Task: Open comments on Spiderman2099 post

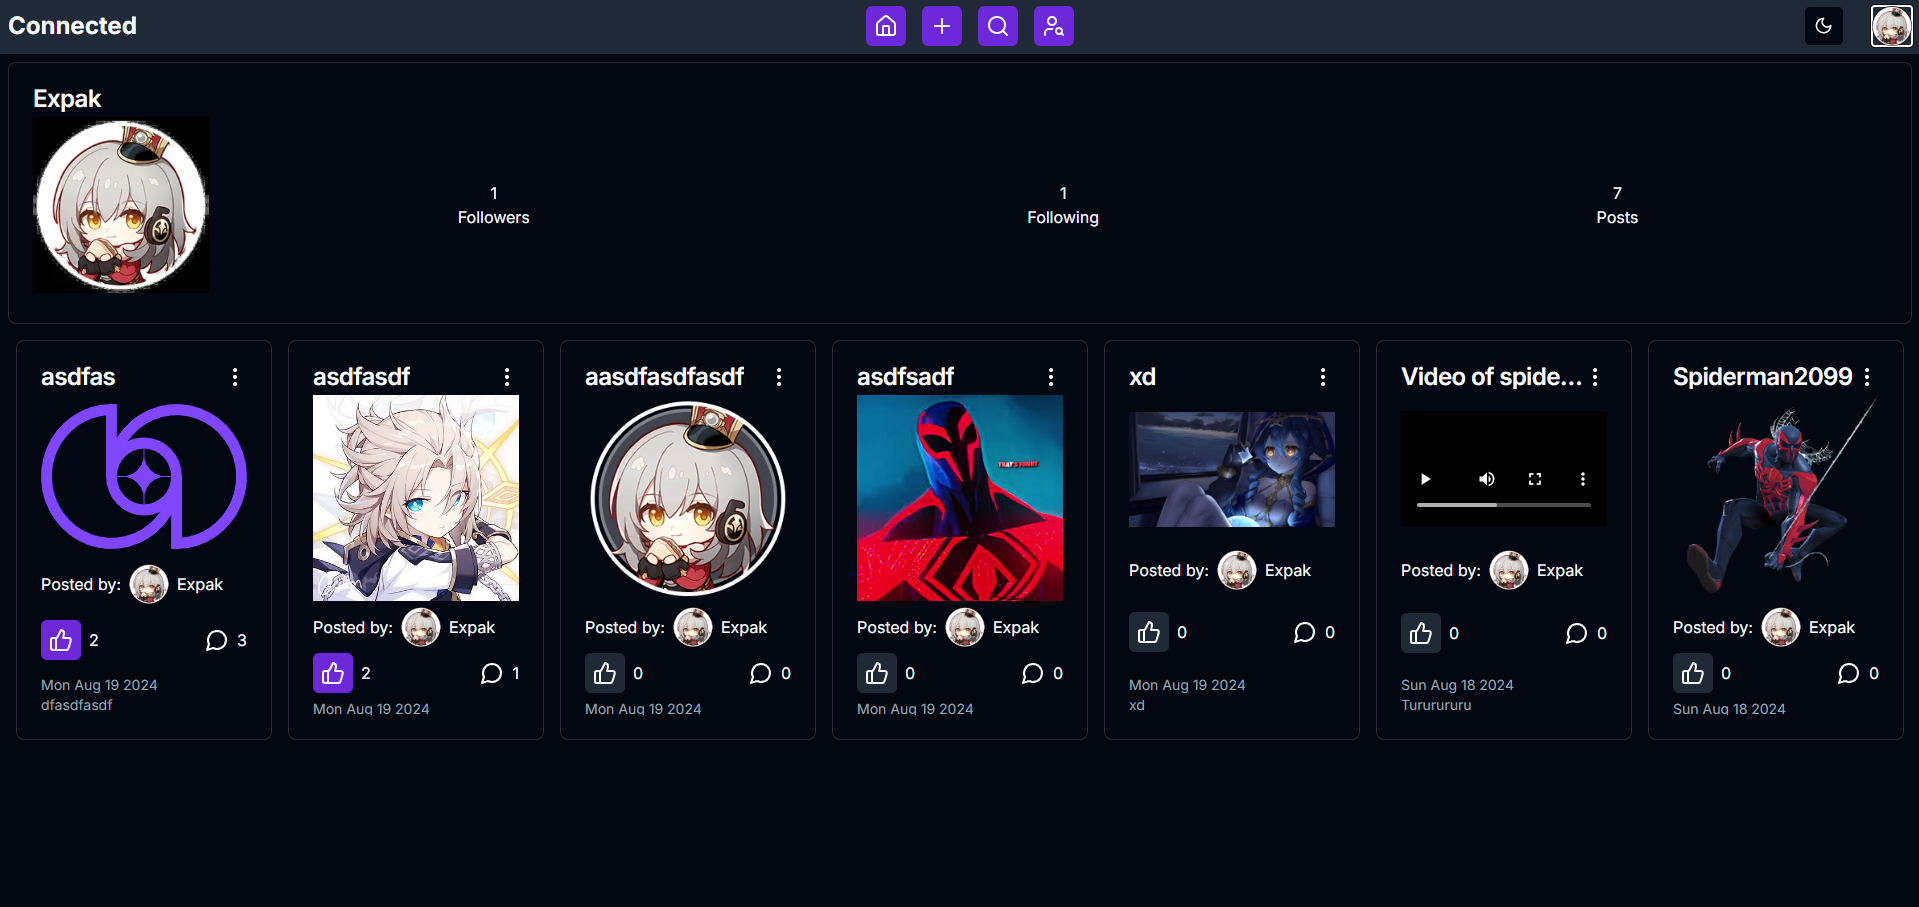Action: point(1848,673)
